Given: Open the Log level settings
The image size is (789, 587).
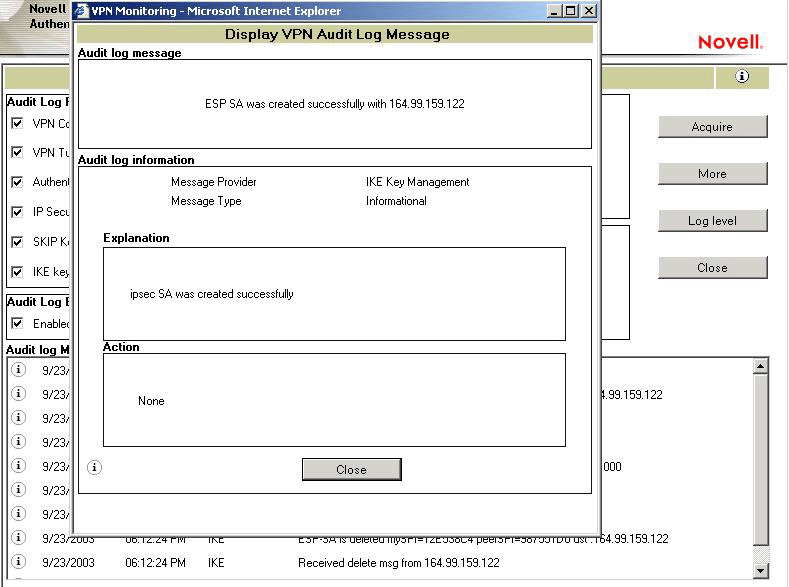Looking at the screenshot, I should pos(713,221).
